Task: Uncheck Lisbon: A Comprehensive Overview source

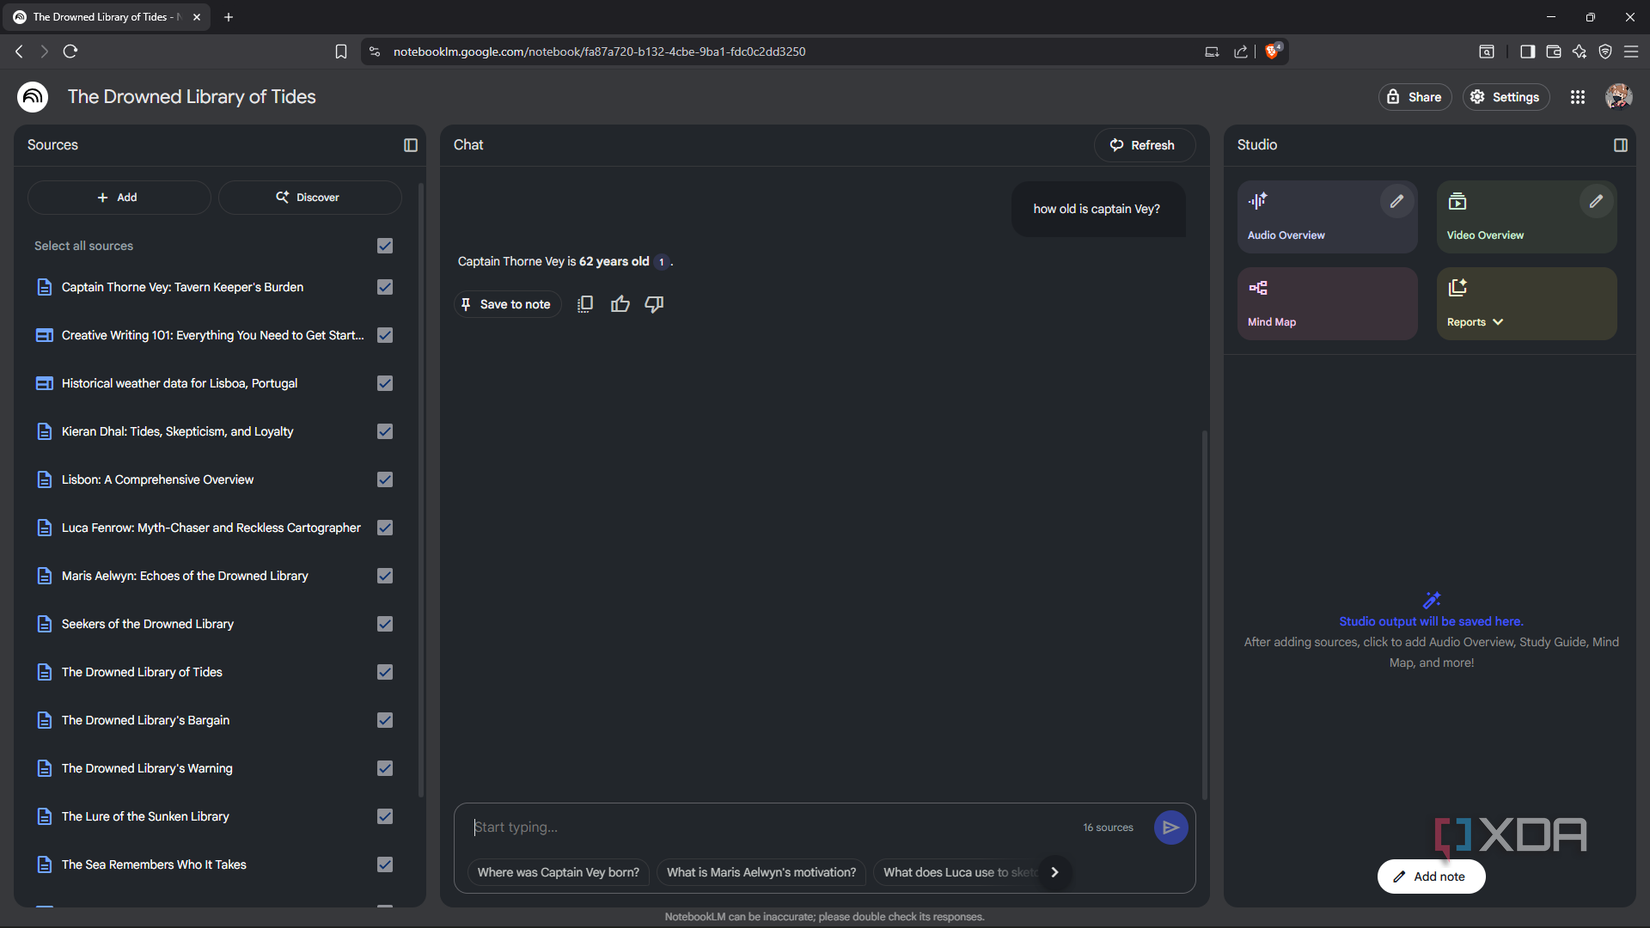Action: pyautogui.click(x=385, y=480)
